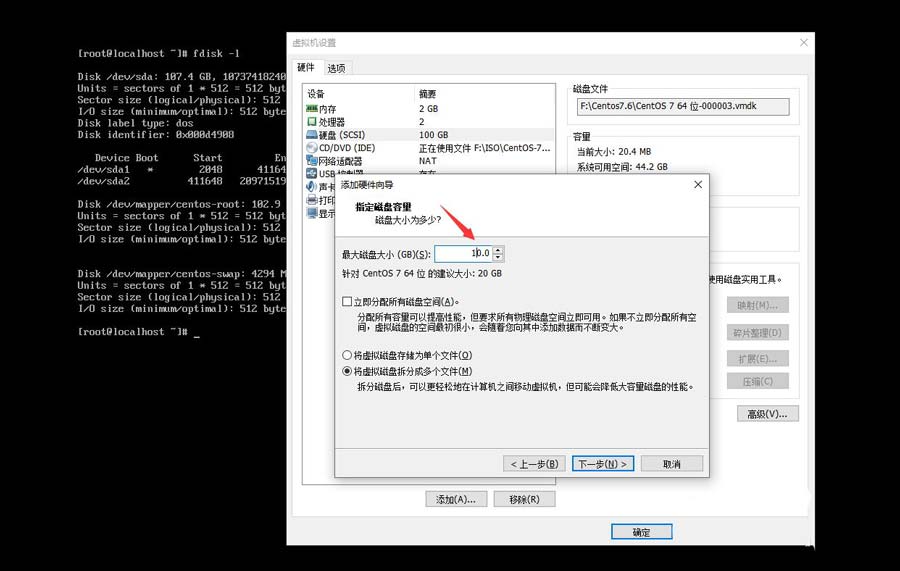Screen dimensions: 900x571
Task: Choose 将虚拟磁盘拆分成多个文件 radio option
Action: pos(347,371)
